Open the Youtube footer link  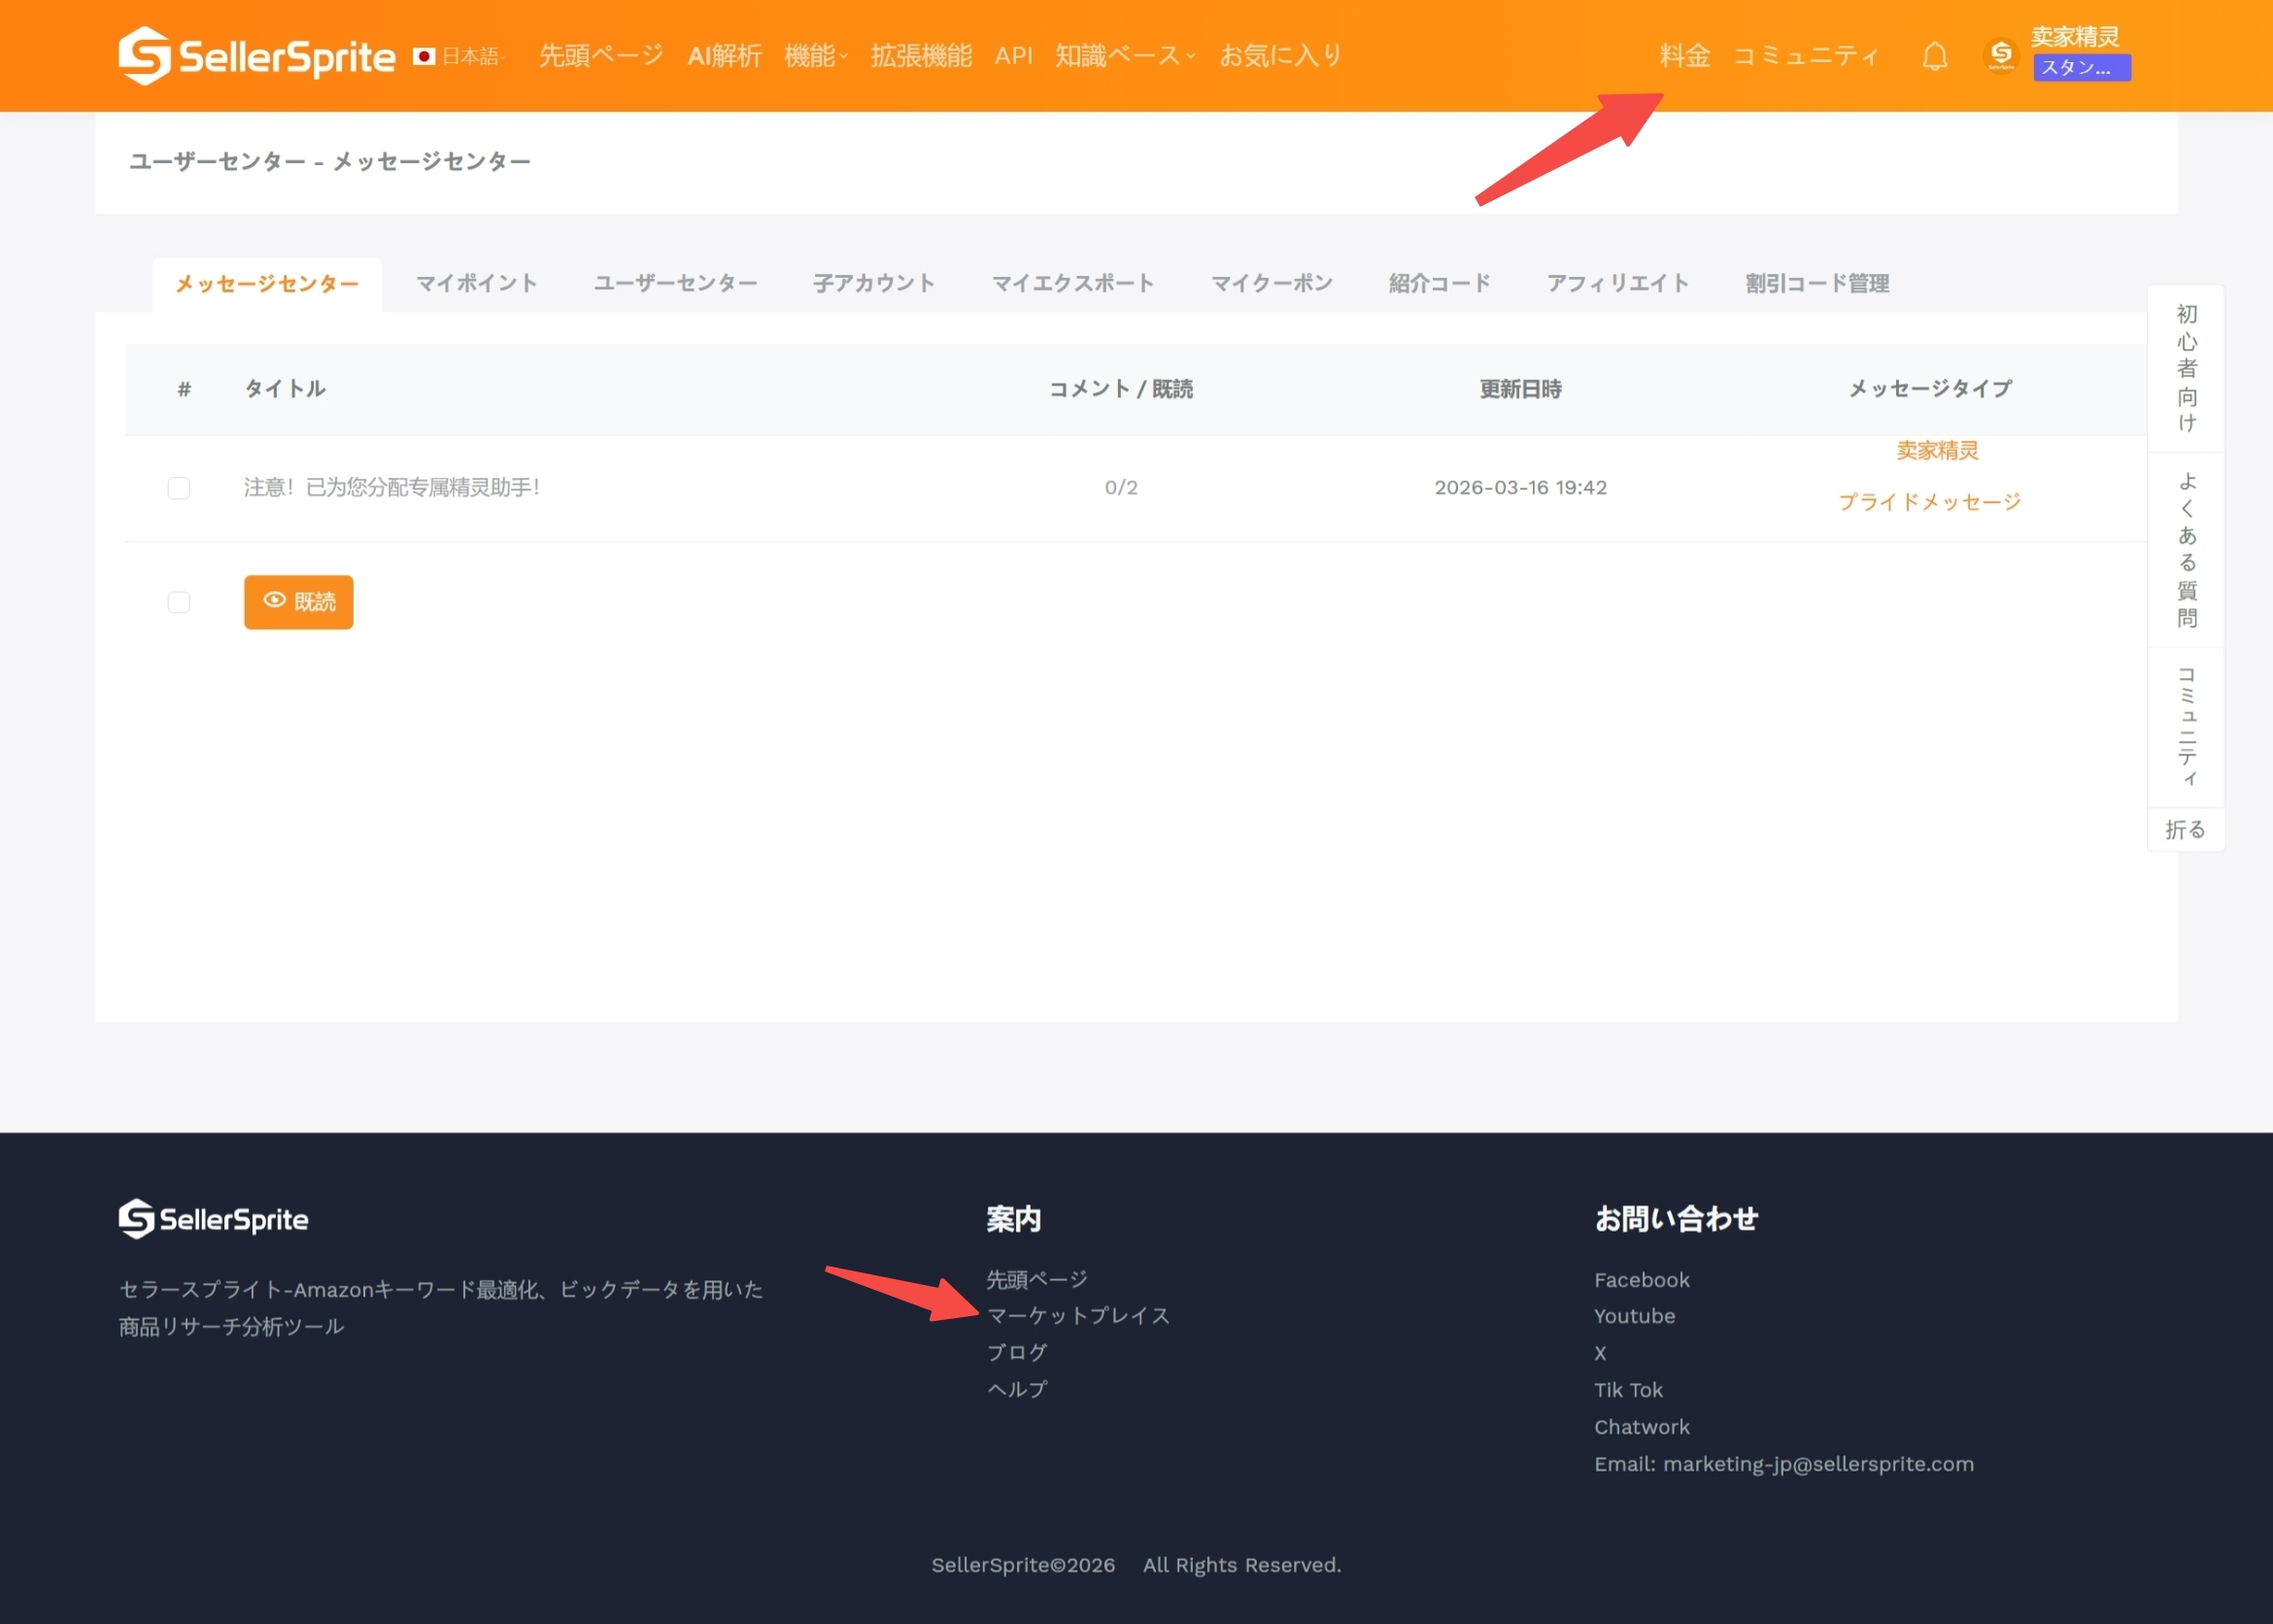[1634, 1316]
